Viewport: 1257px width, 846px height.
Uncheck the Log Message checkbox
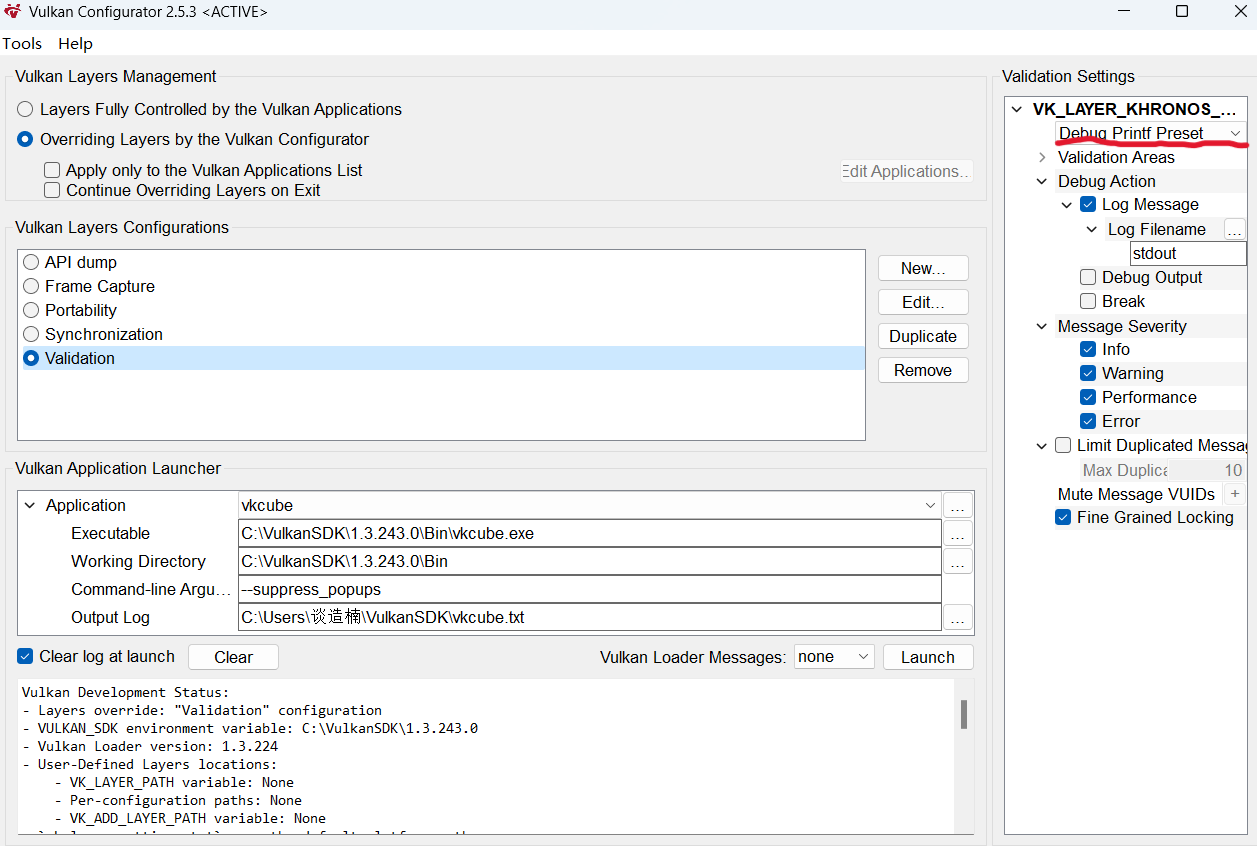(1088, 204)
